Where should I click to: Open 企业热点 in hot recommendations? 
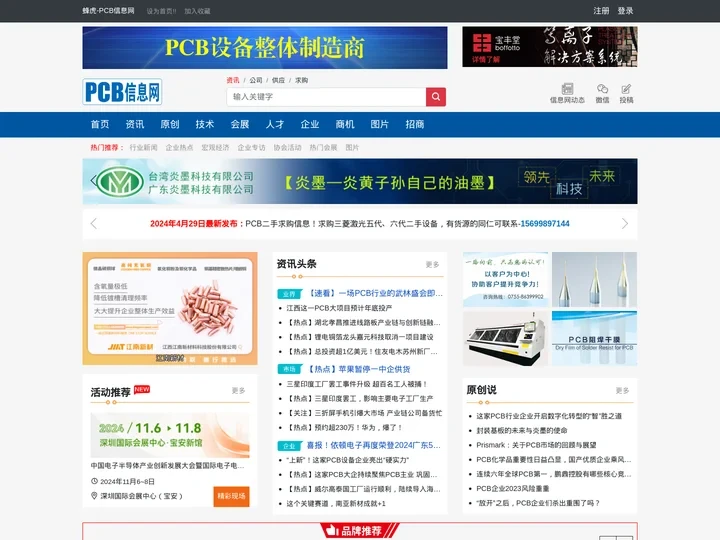(x=179, y=147)
